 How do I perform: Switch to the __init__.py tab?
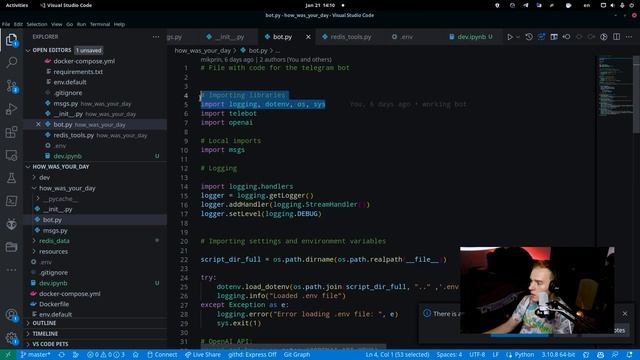click(x=230, y=37)
